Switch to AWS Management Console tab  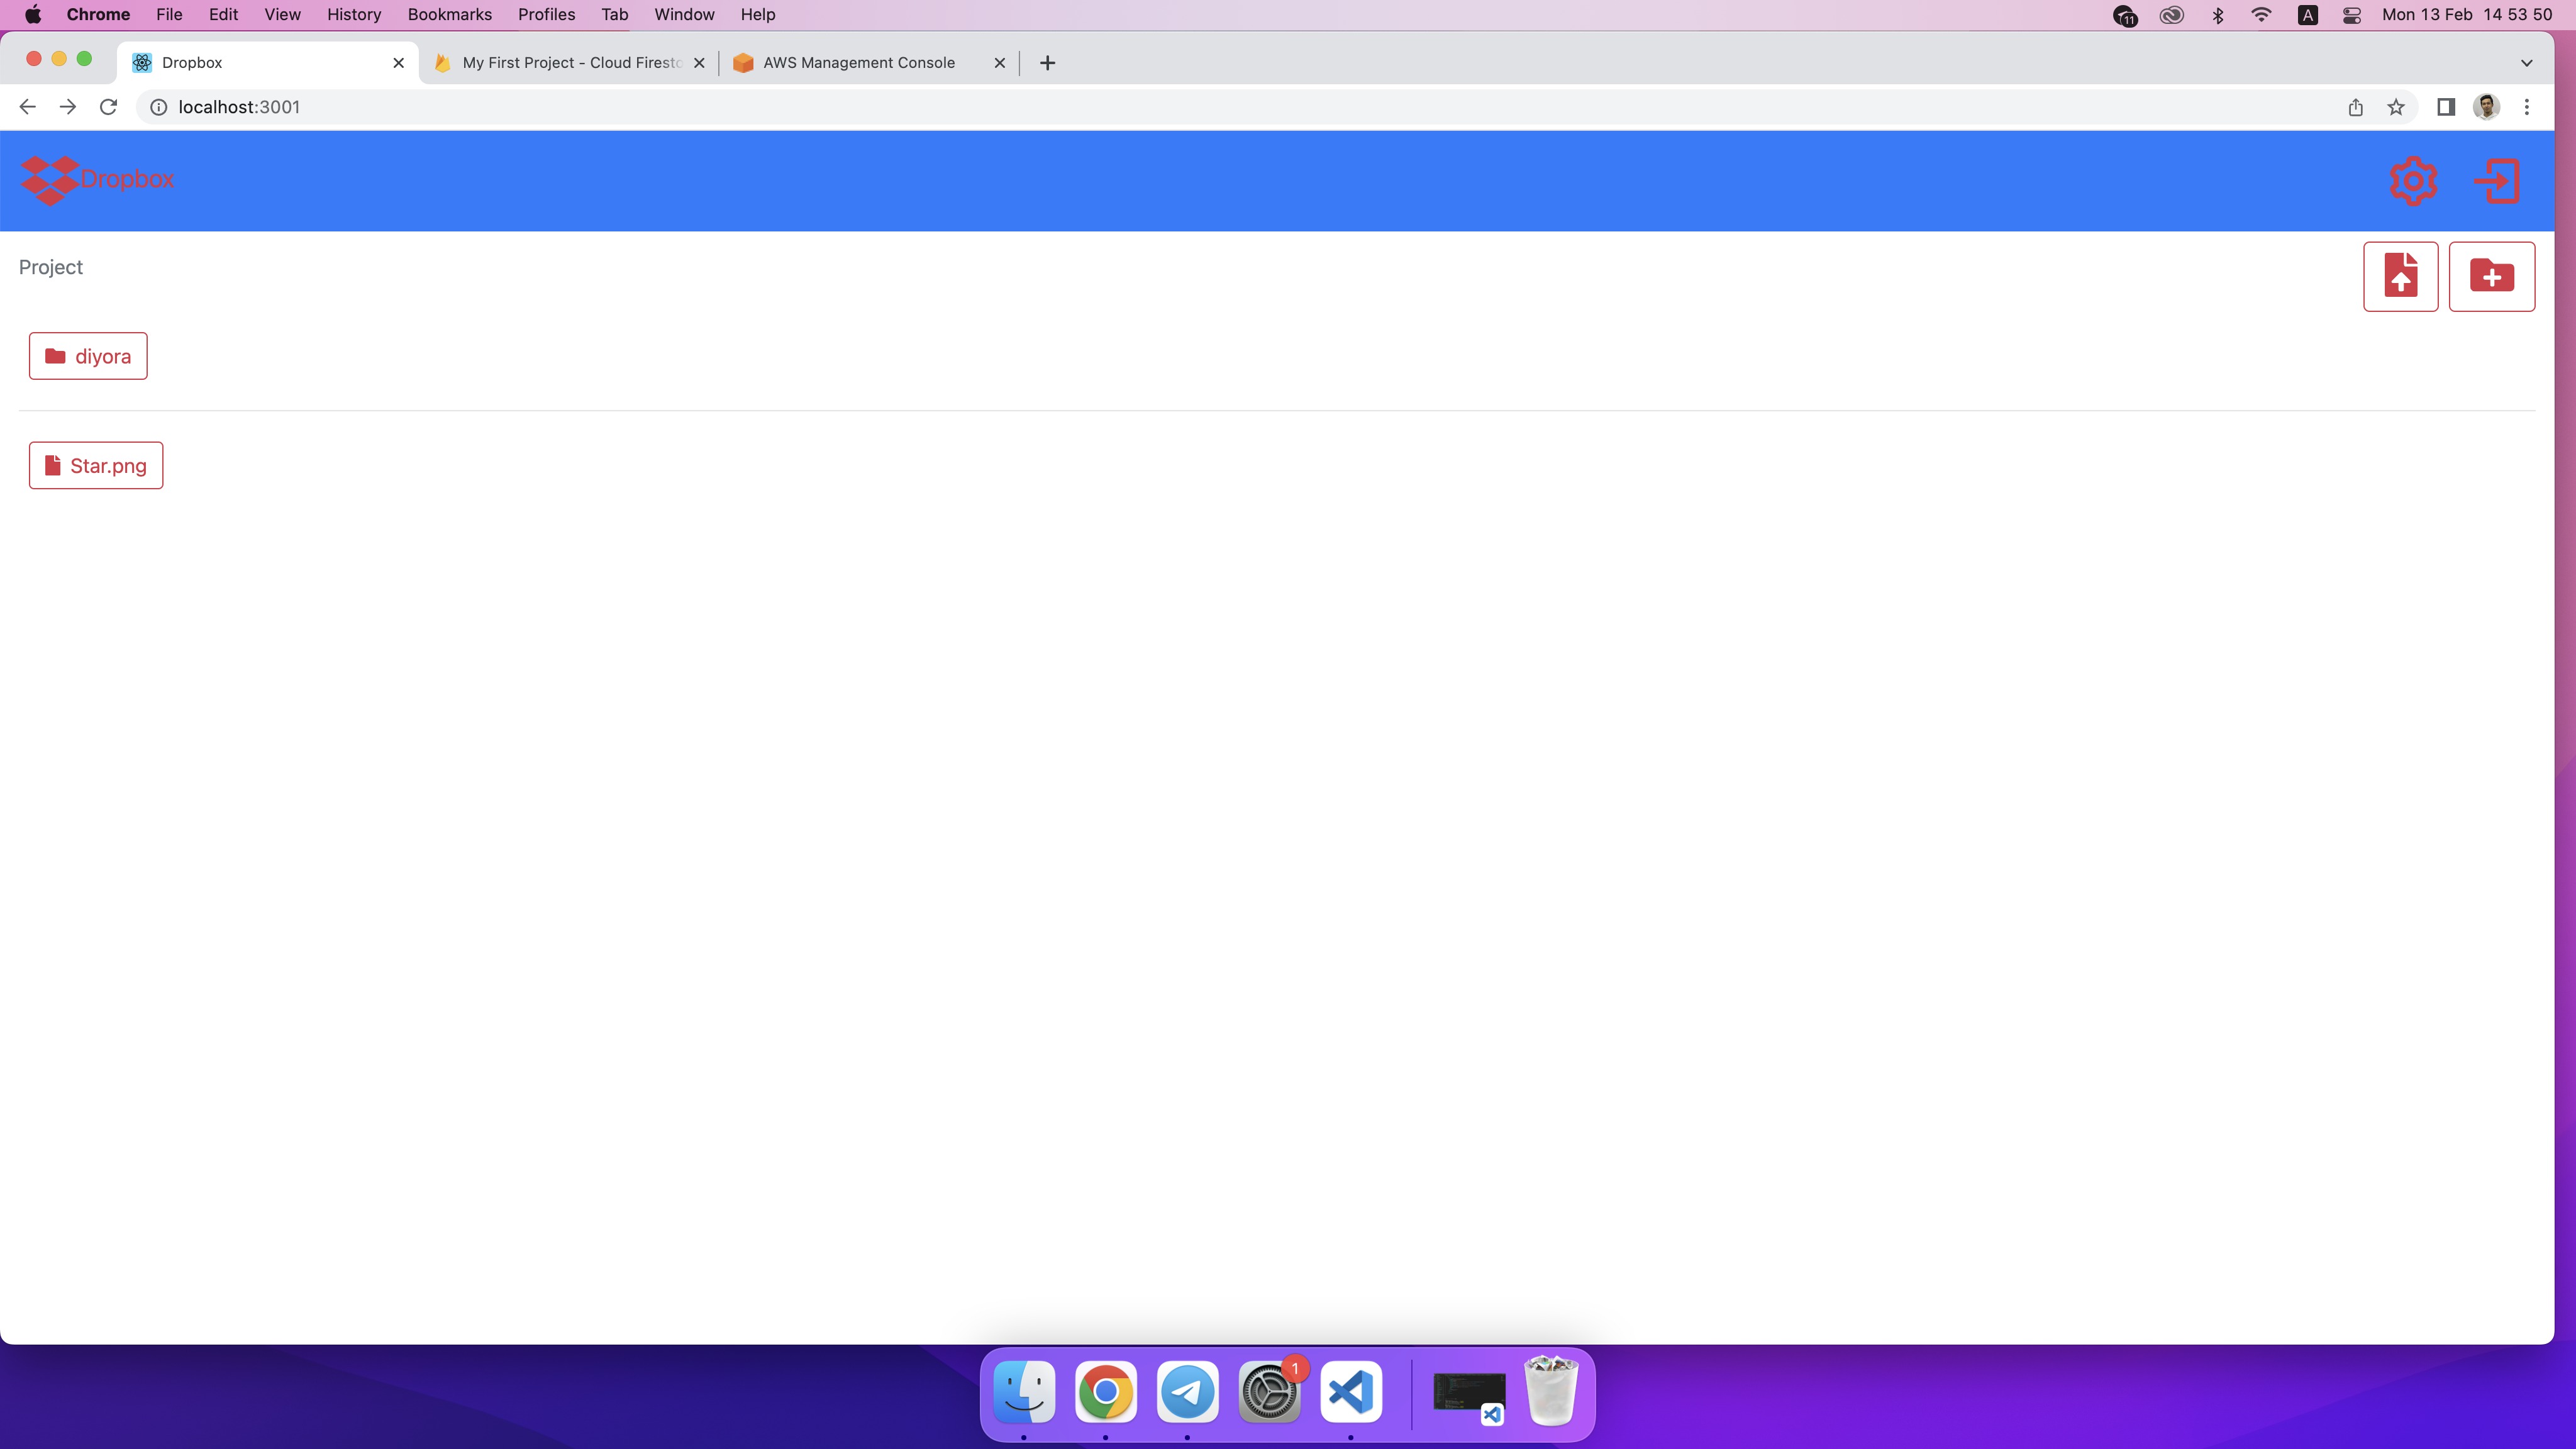click(858, 63)
